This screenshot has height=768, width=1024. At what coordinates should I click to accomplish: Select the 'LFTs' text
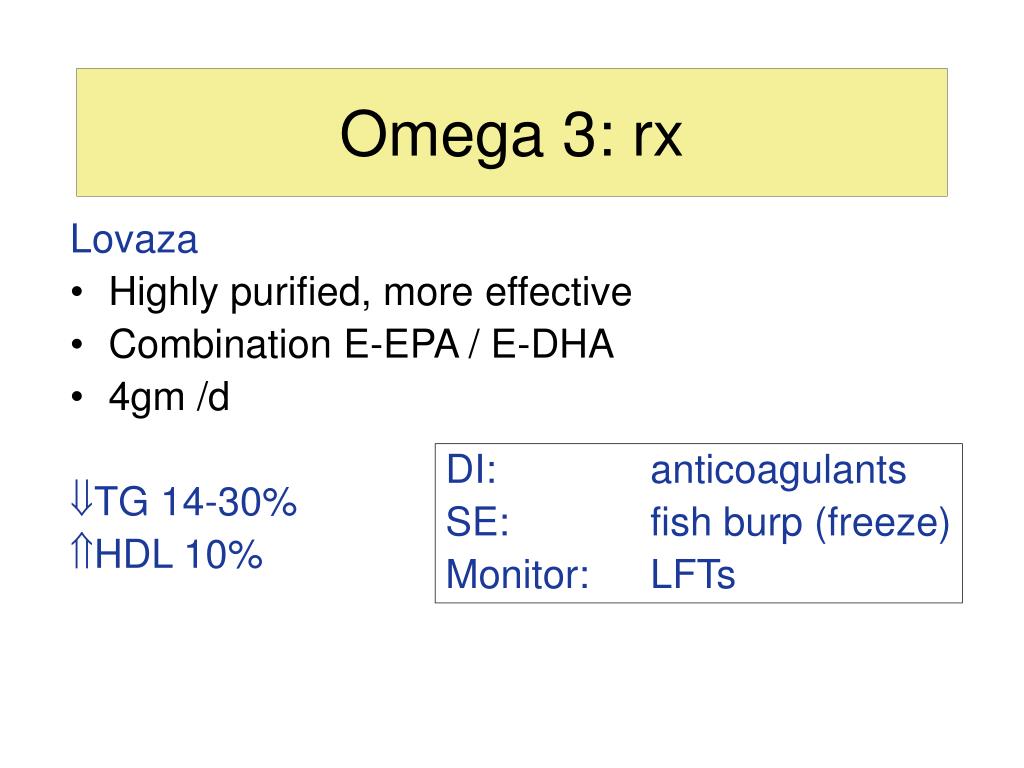(692, 575)
